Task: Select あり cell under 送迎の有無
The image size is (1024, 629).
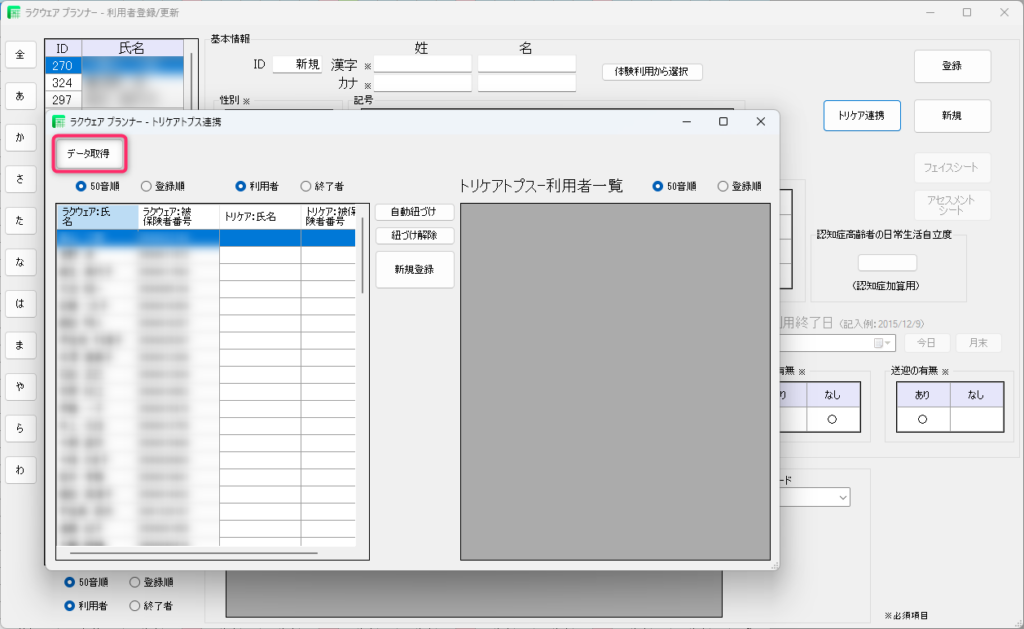Action: point(922,419)
